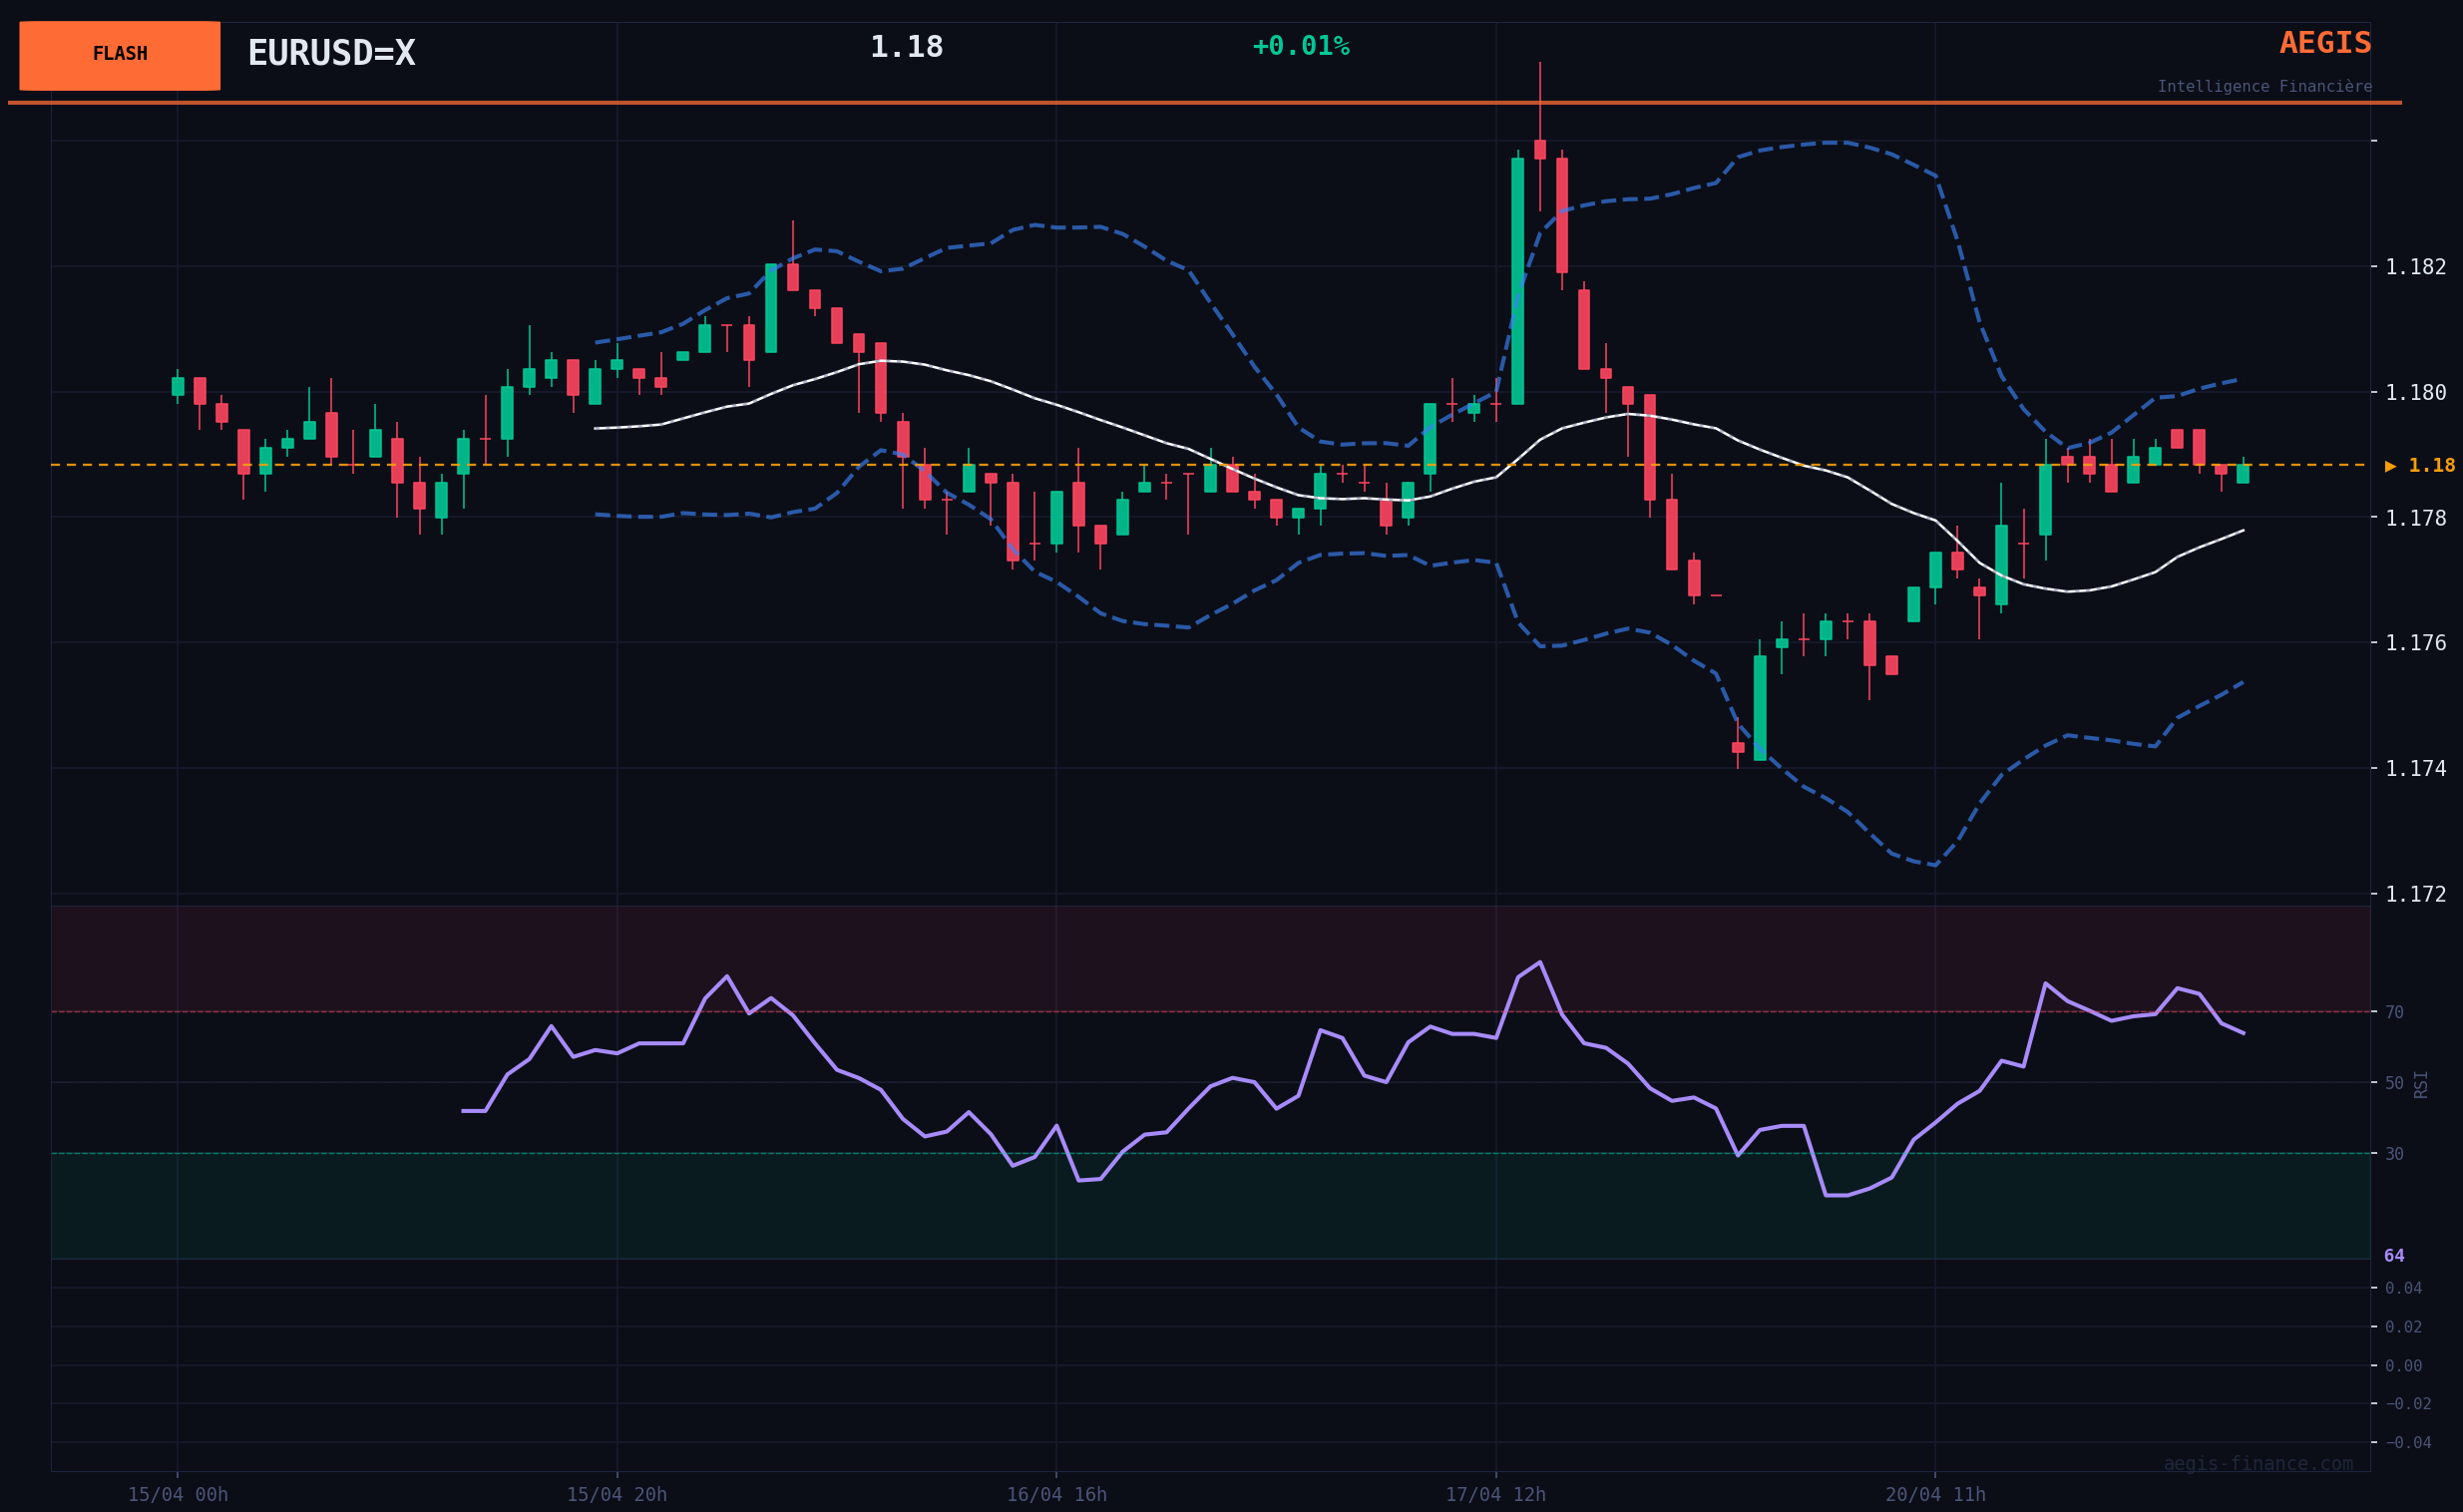Click the +0.01% change indicator
Screen dimensions: 2463x1512
[1300, 46]
